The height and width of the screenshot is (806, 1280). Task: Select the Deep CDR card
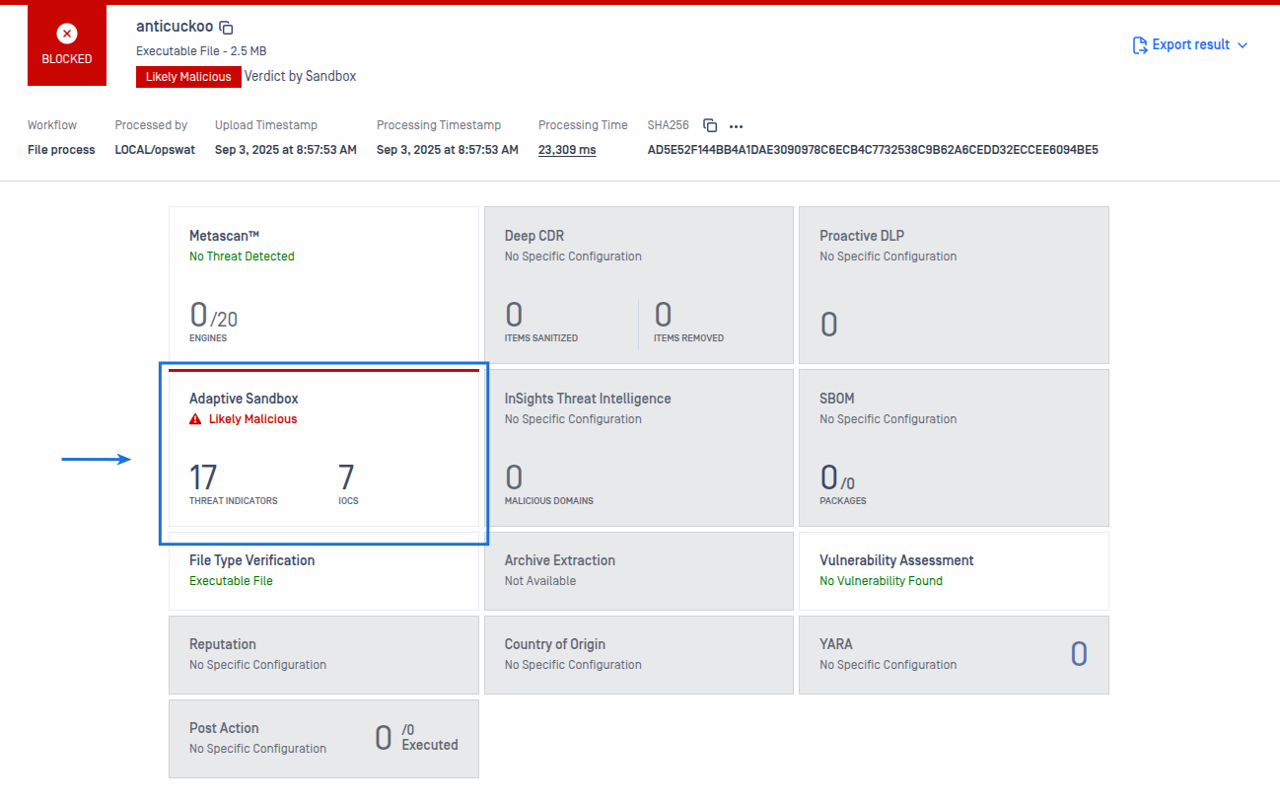[638, 285]
